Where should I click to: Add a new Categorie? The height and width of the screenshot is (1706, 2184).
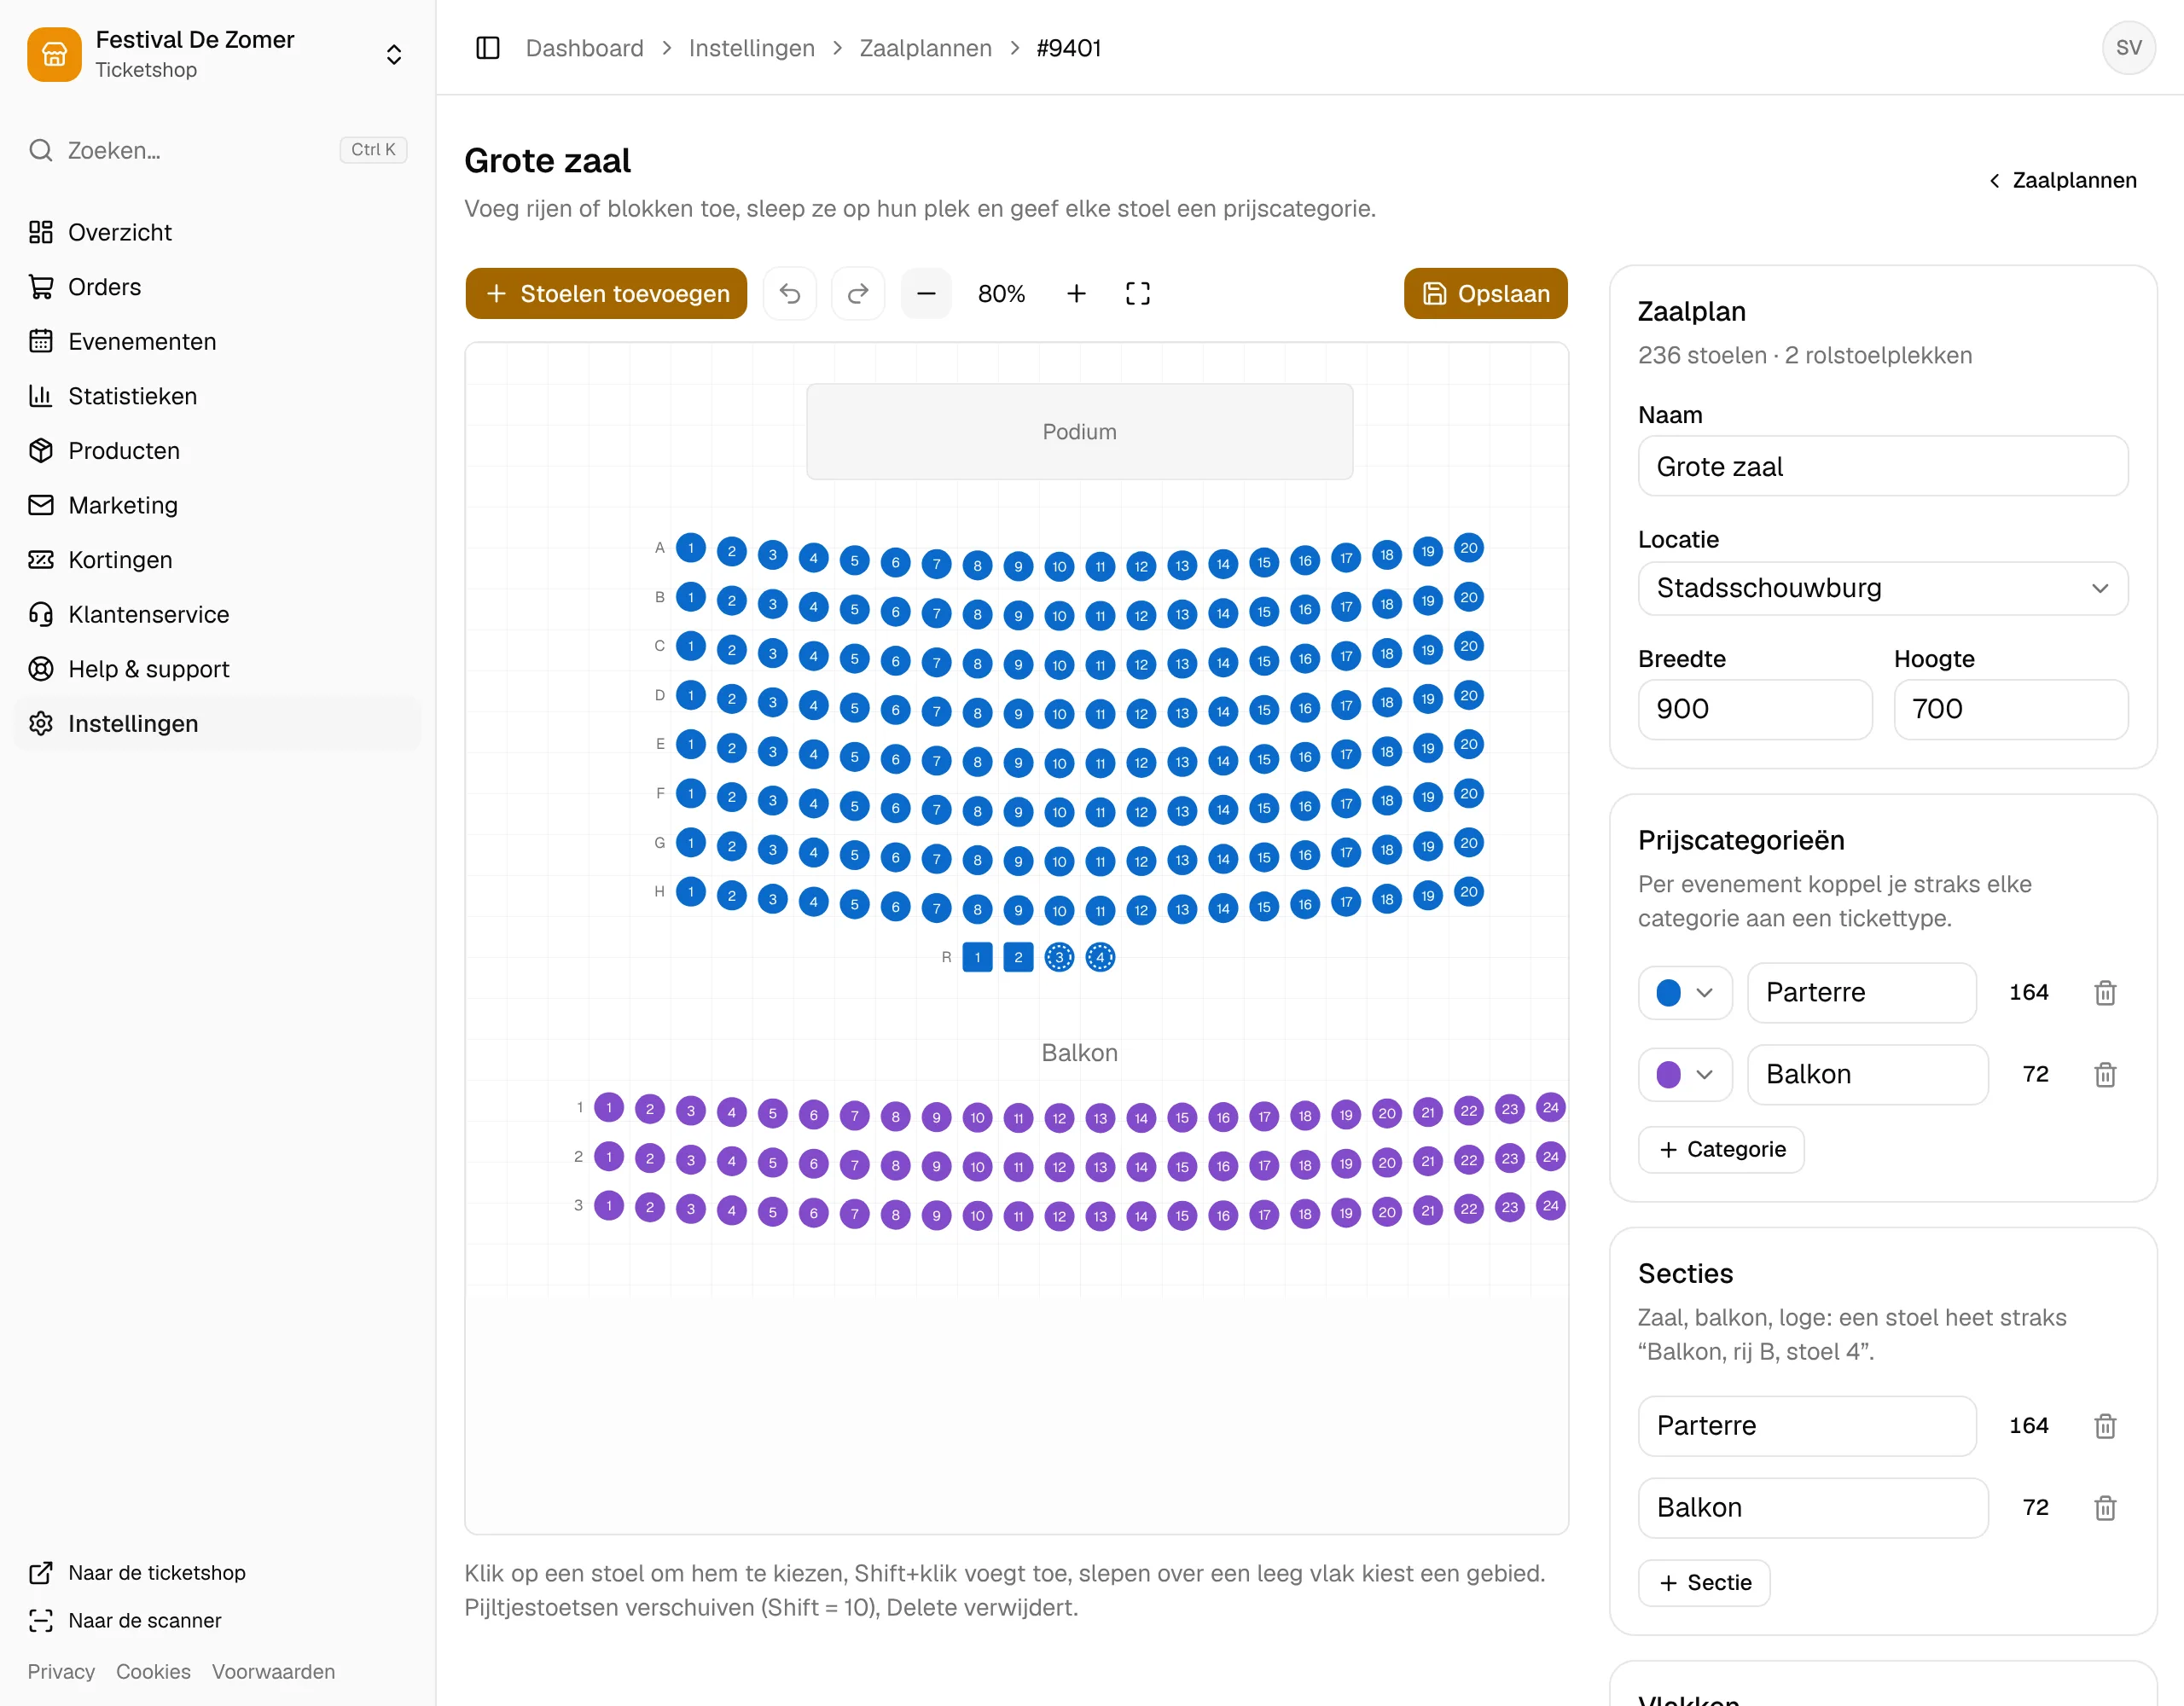click(1721, 1149)
